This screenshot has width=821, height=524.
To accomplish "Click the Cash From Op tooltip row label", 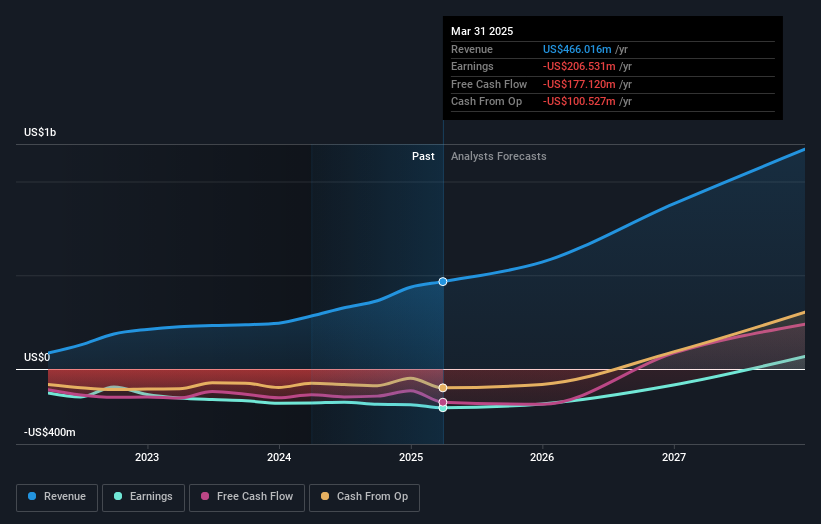I will tap(486, 102).
